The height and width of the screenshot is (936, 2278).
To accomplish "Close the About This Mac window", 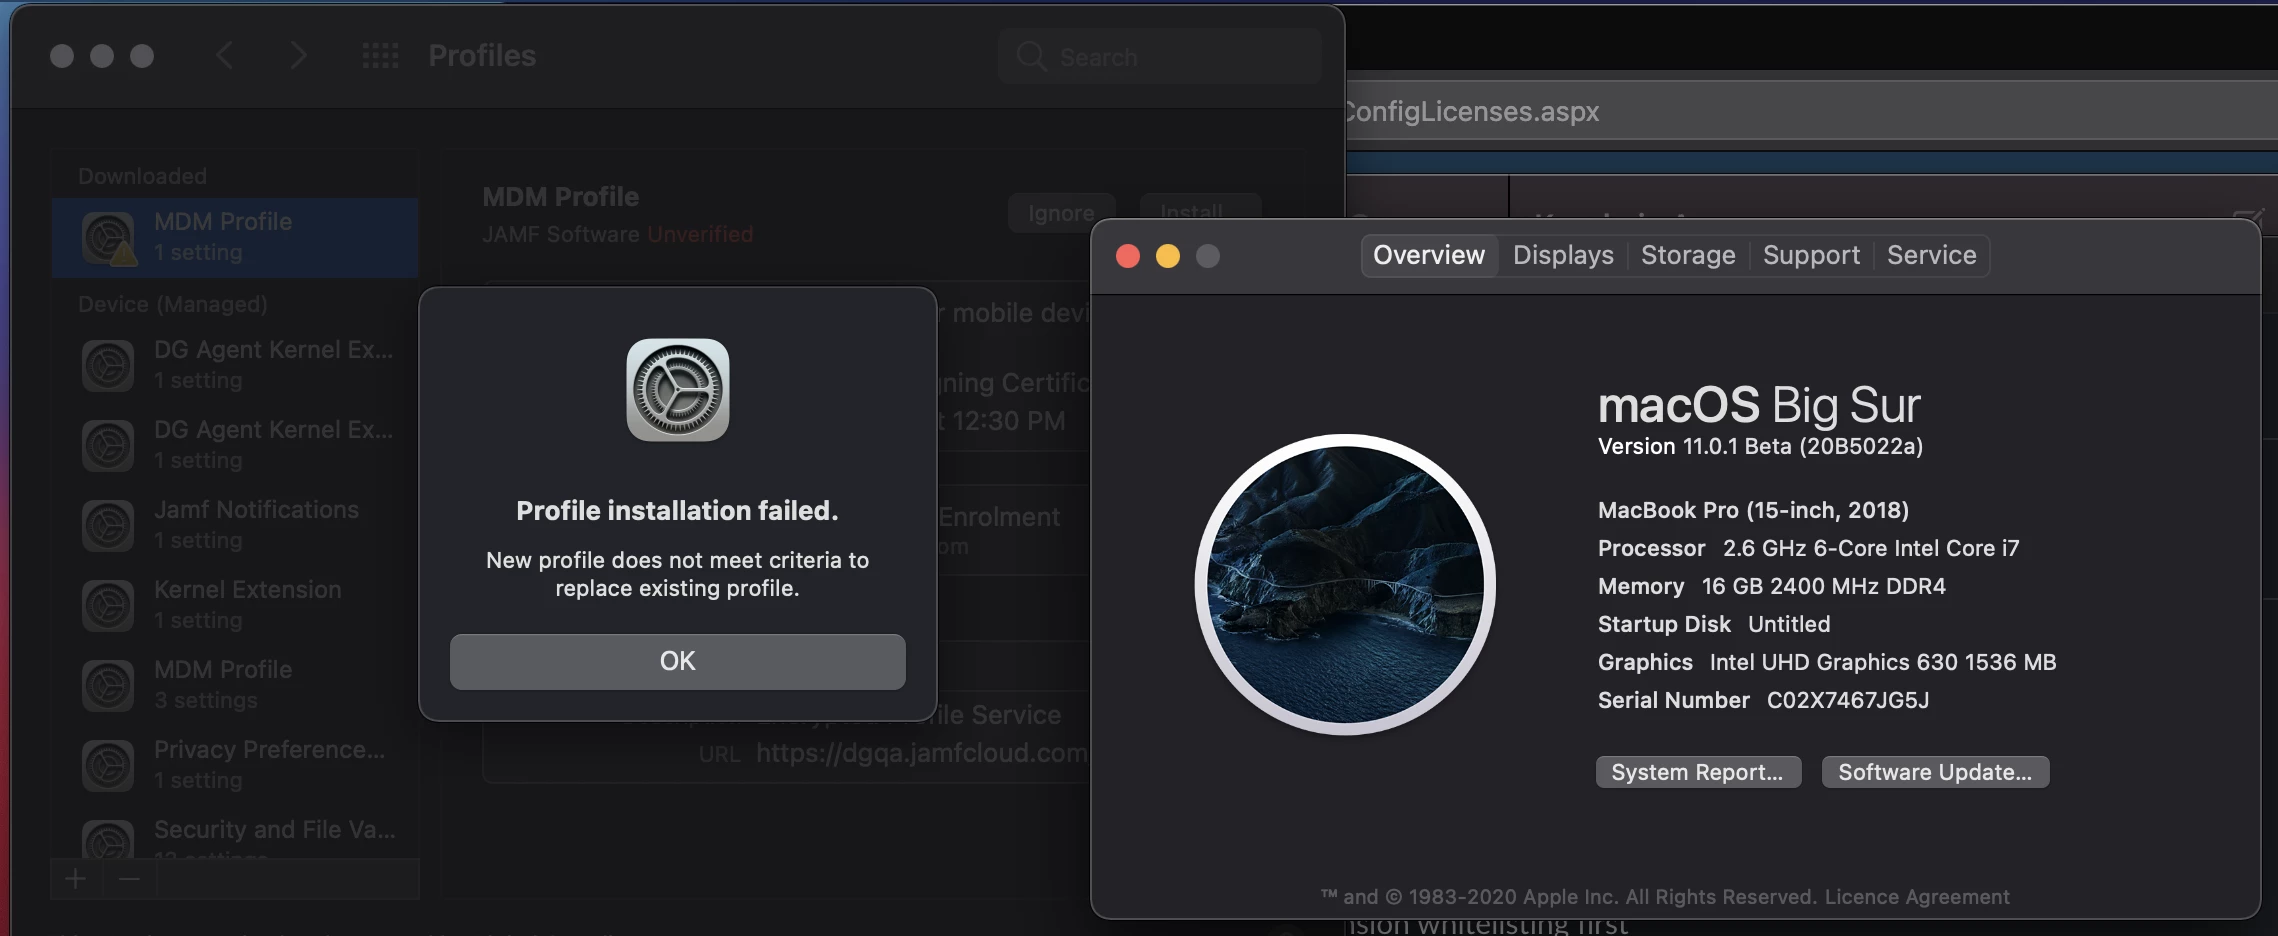I will pos(1128,256).
